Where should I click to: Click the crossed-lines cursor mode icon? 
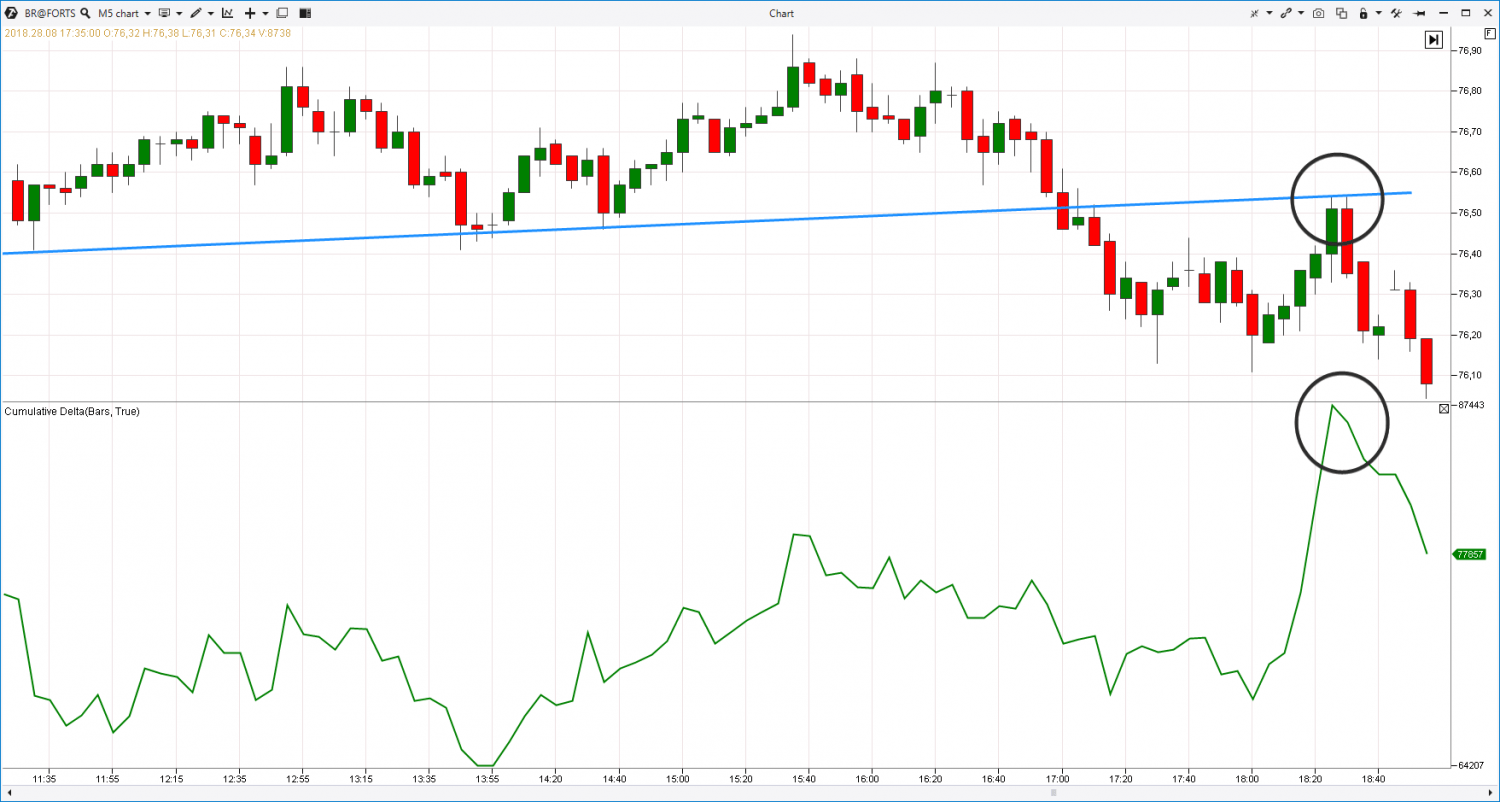[x=1254, y=13]
